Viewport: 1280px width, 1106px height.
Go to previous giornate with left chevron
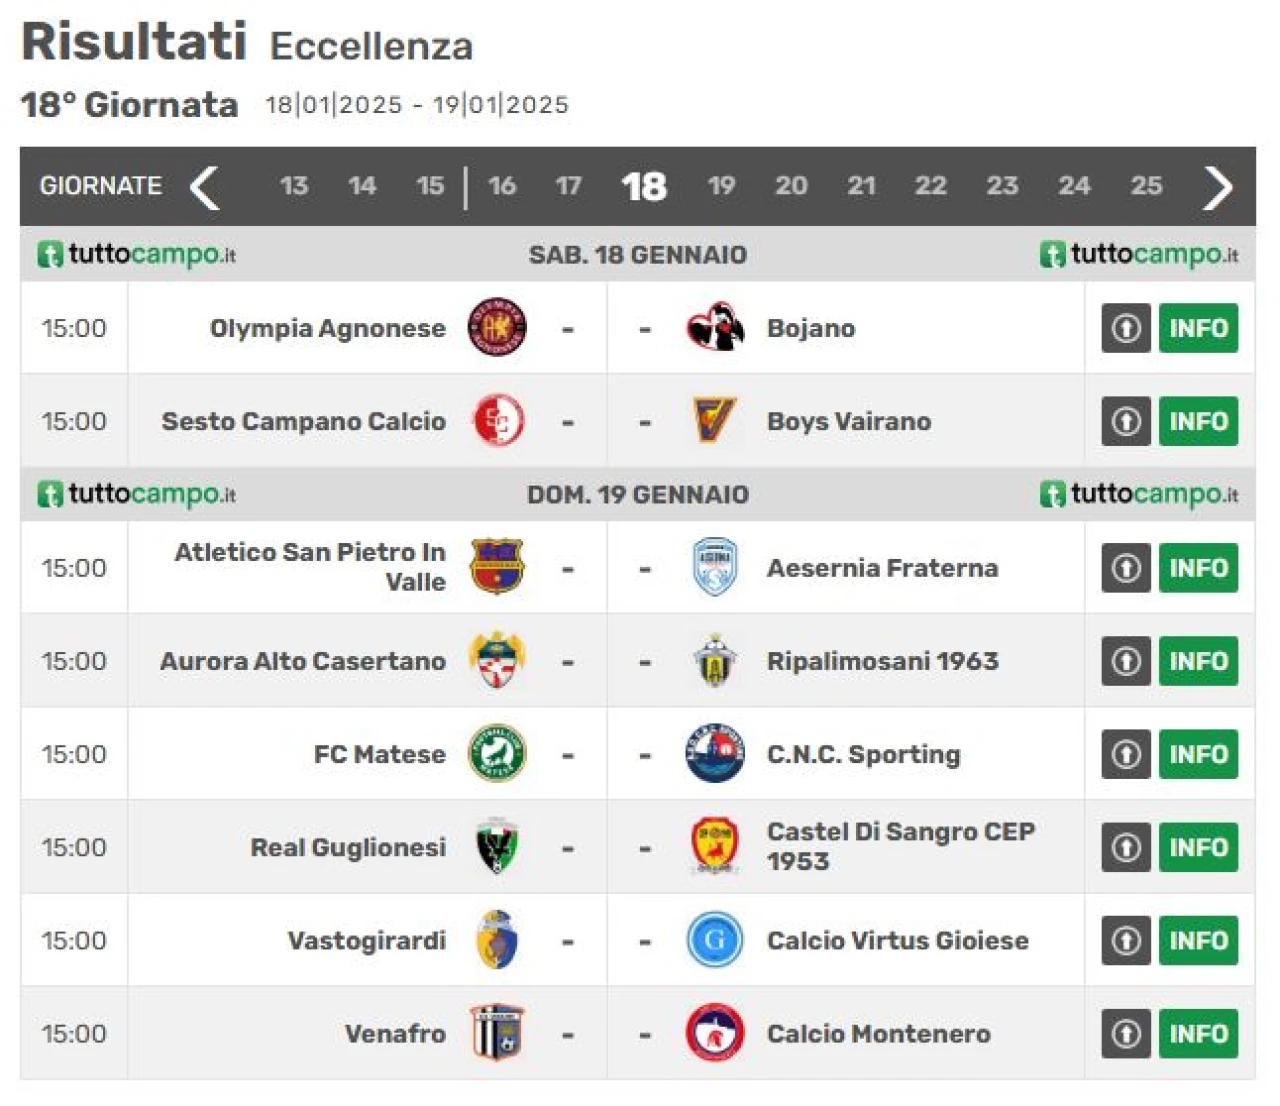pos(205,187)
